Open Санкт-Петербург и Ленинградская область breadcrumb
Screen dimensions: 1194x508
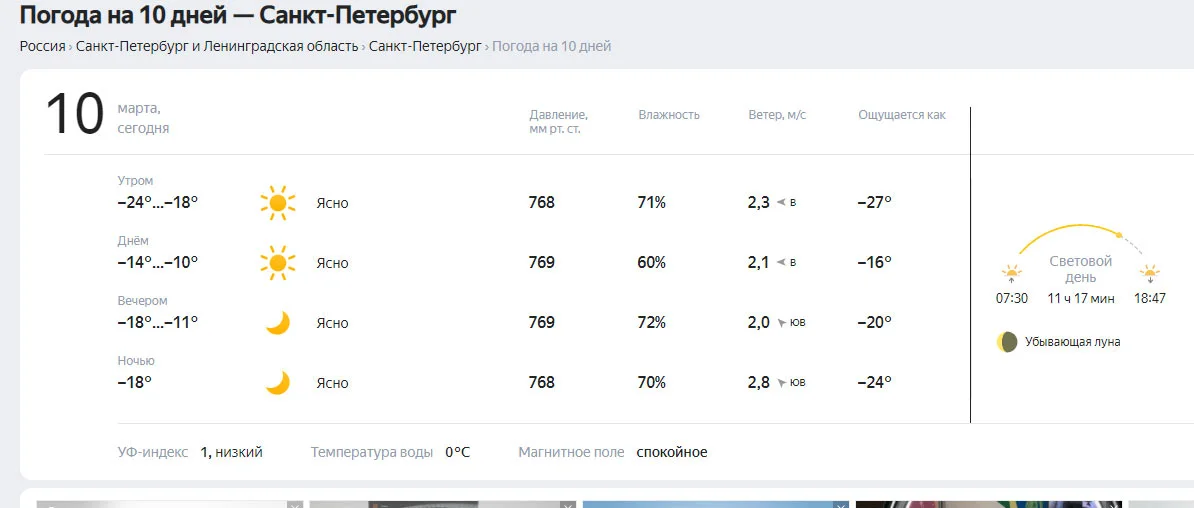[217, 46]
